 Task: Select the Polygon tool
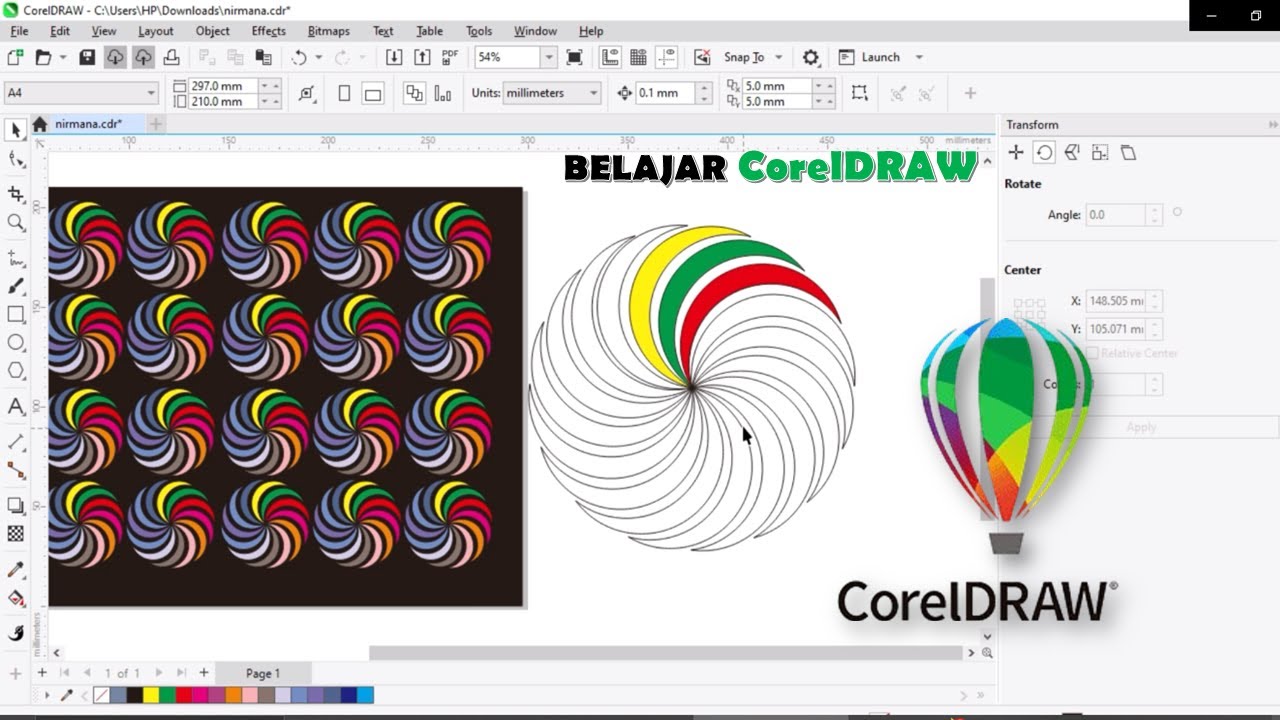[16, 370]
